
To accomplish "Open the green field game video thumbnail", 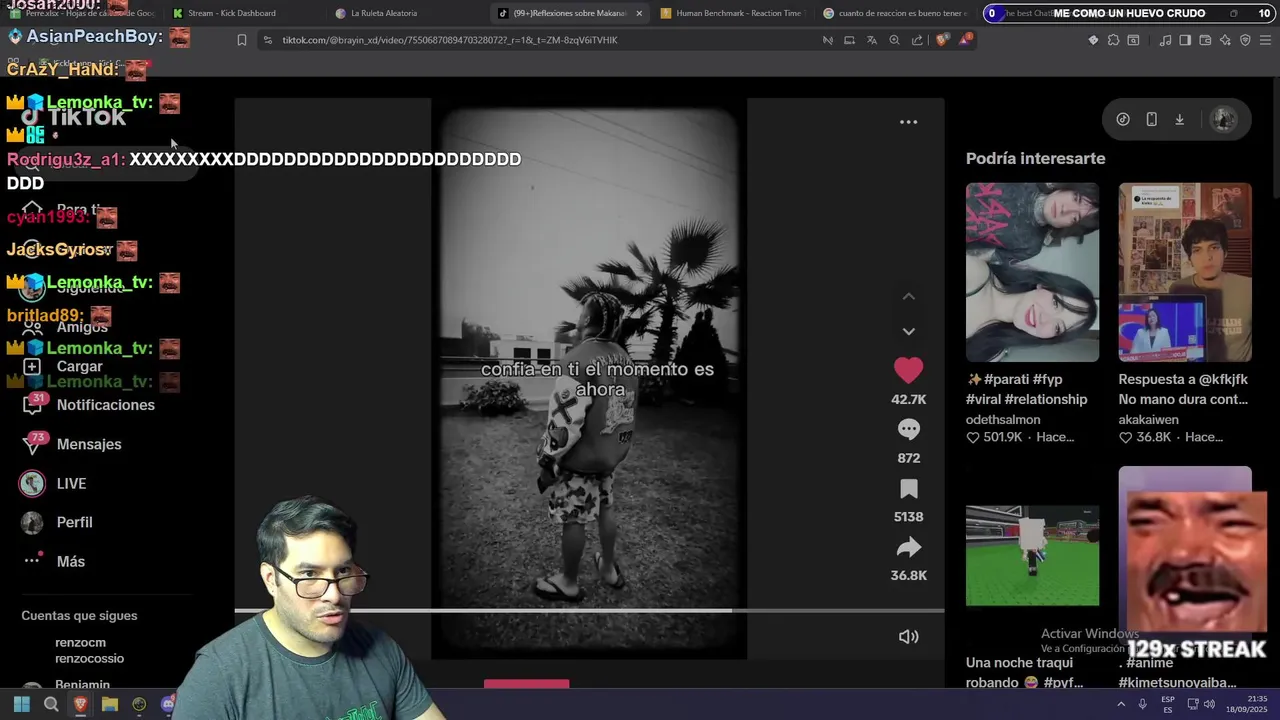I will click(x=1032, y=555).
